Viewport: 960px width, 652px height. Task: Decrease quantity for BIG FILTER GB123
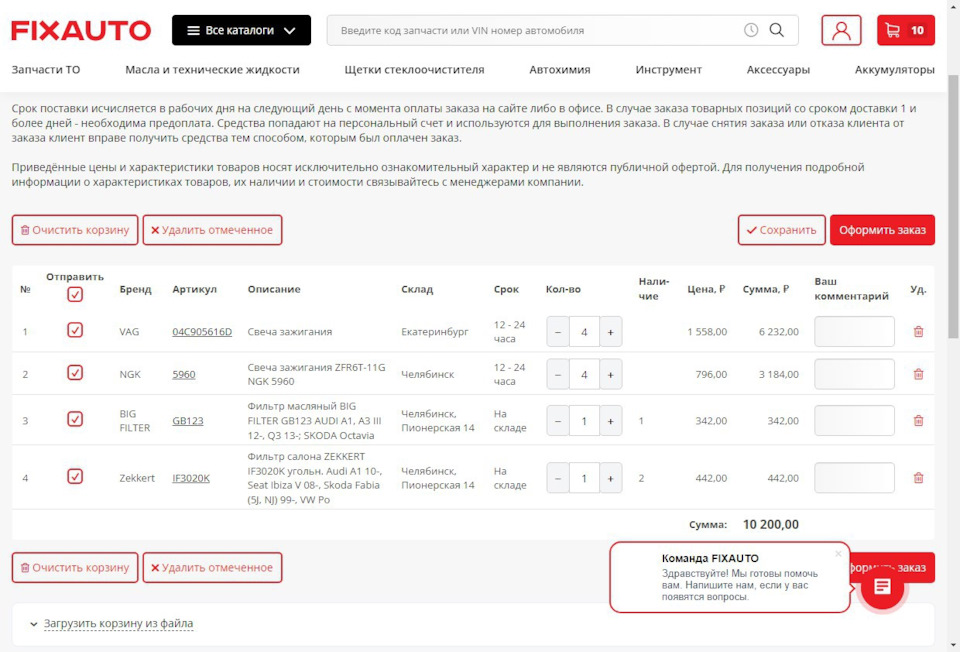click(x=558, y=421)
